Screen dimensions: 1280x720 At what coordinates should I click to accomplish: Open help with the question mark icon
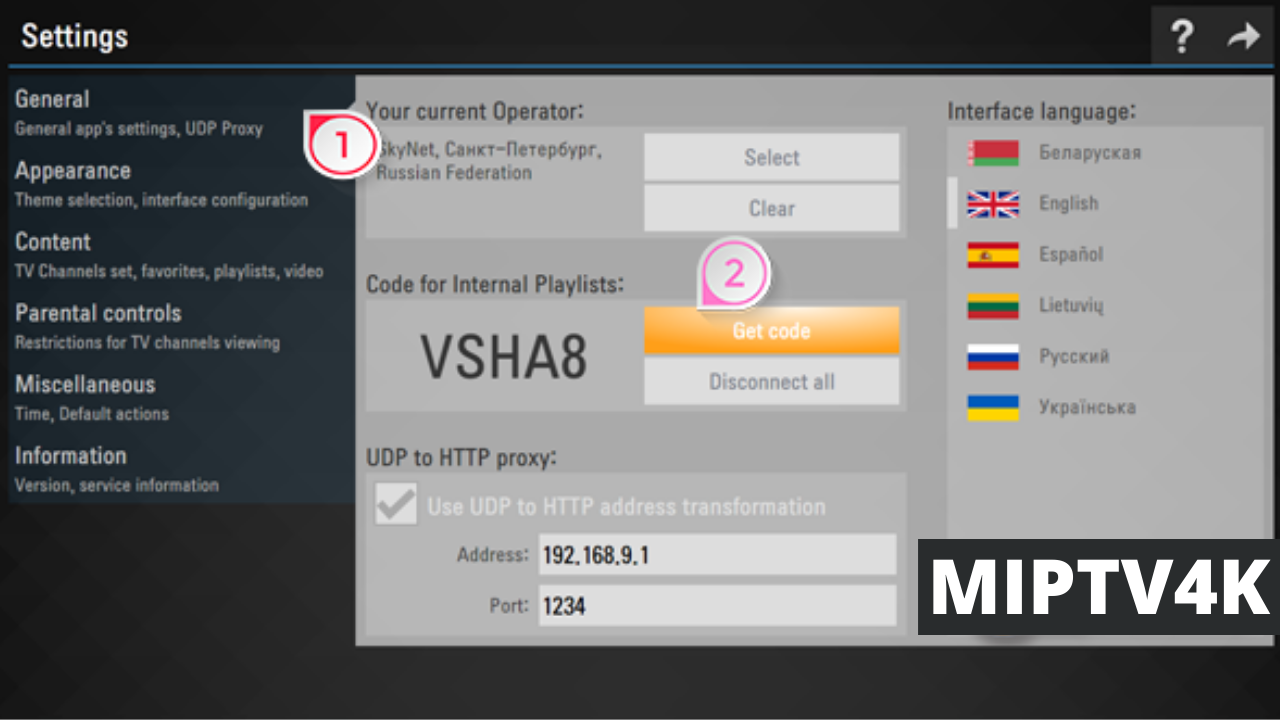(1182, 38)
